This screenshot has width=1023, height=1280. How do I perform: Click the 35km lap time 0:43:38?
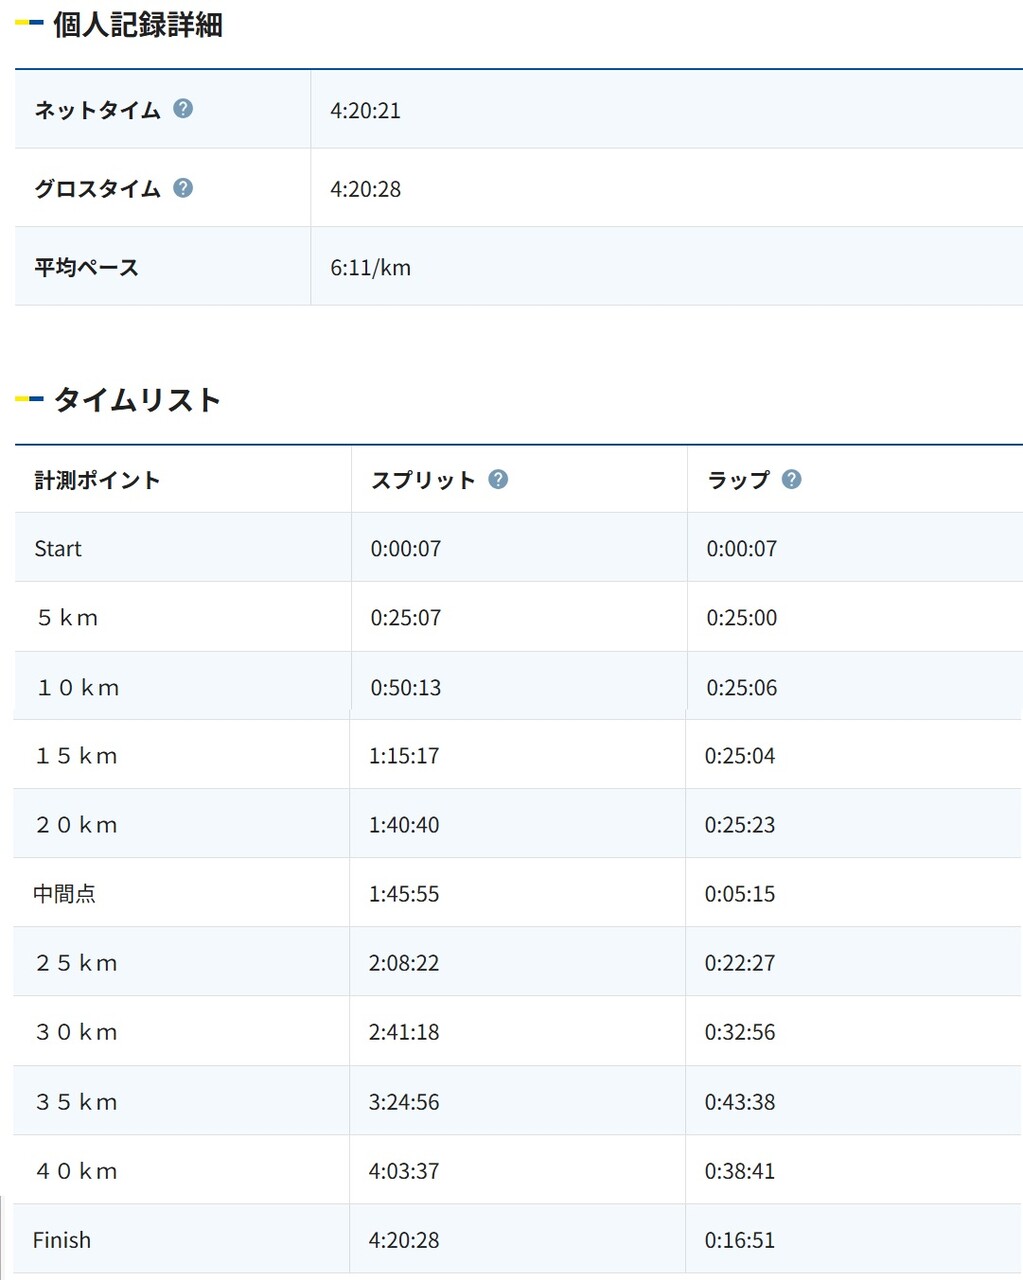(739, 1102)
